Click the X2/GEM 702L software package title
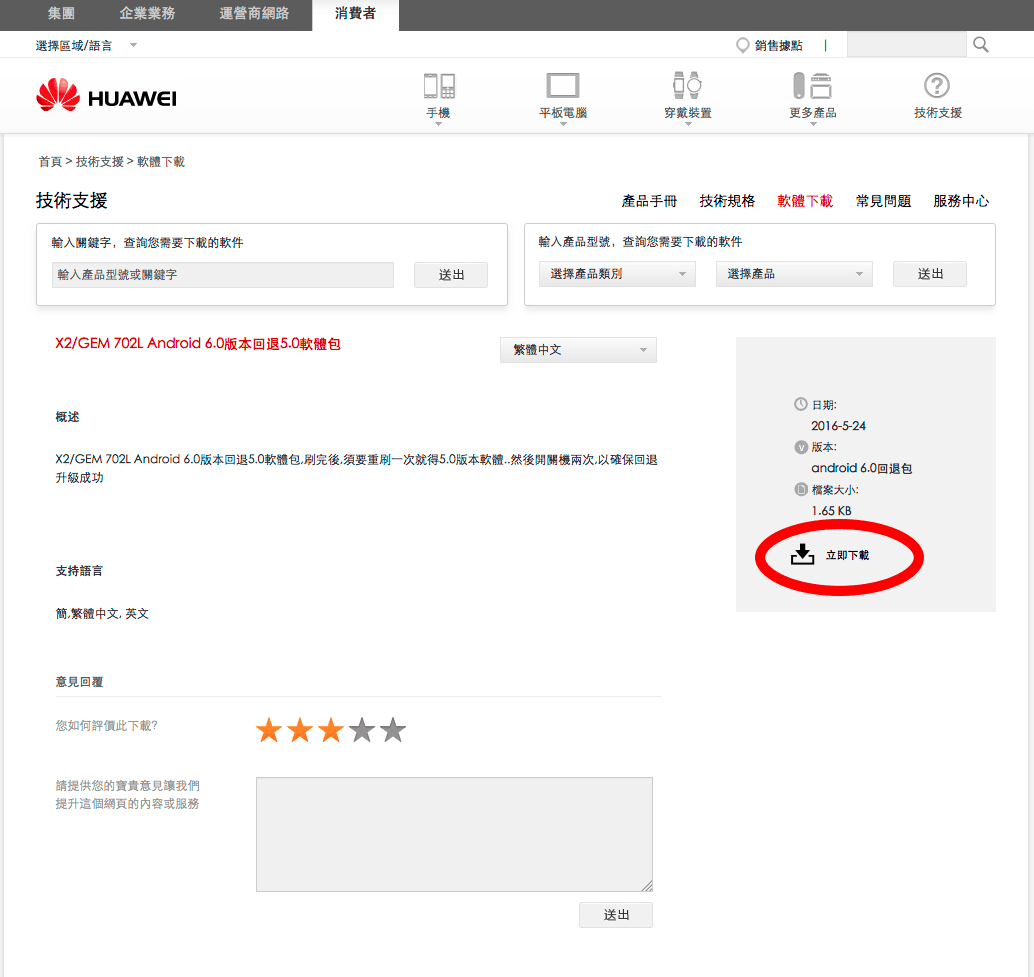The height and width of the screenshot is (977, 1034). 198,343
